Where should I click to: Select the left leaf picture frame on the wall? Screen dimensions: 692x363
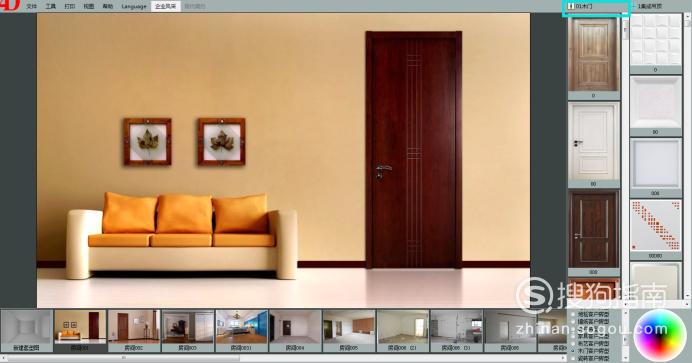coord(147,142)
